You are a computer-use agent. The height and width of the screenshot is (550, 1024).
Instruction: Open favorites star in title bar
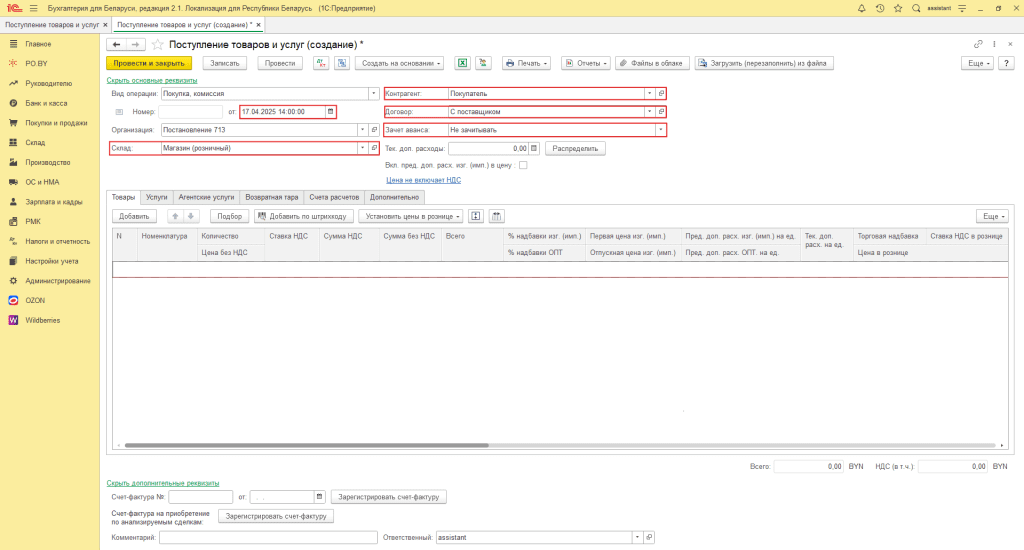898,8
